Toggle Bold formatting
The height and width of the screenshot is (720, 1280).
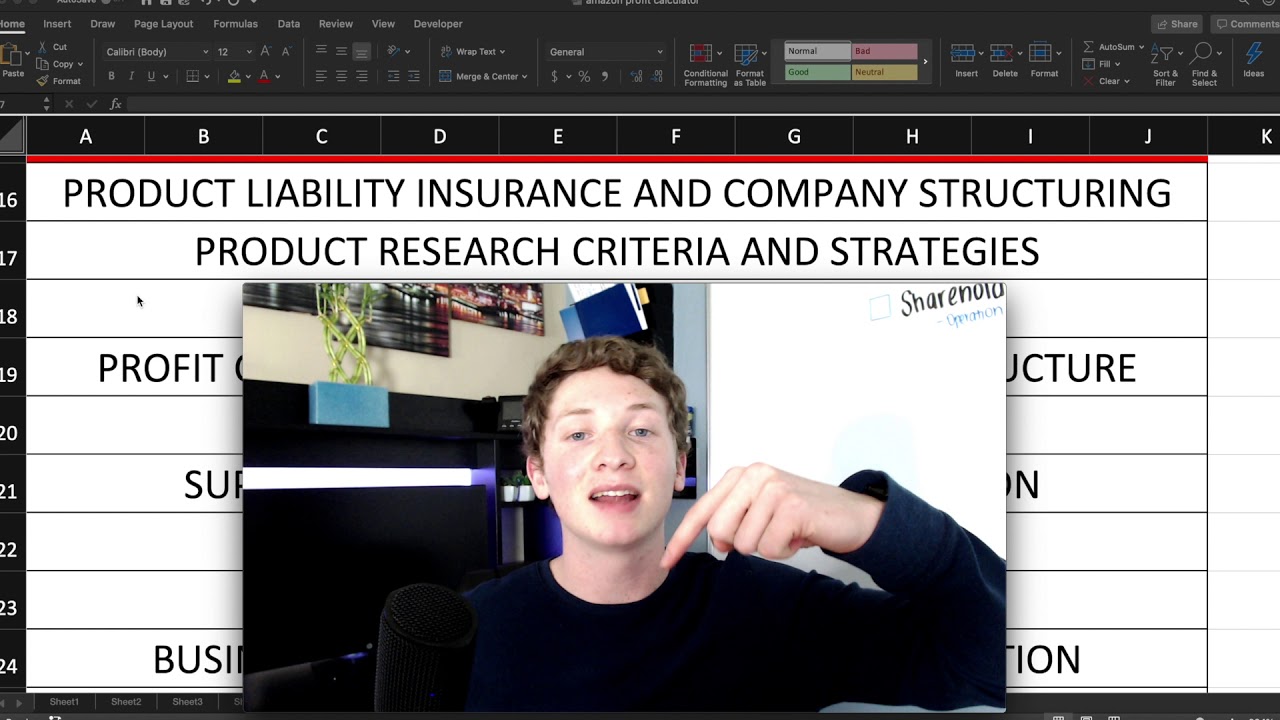coord(111,76)
